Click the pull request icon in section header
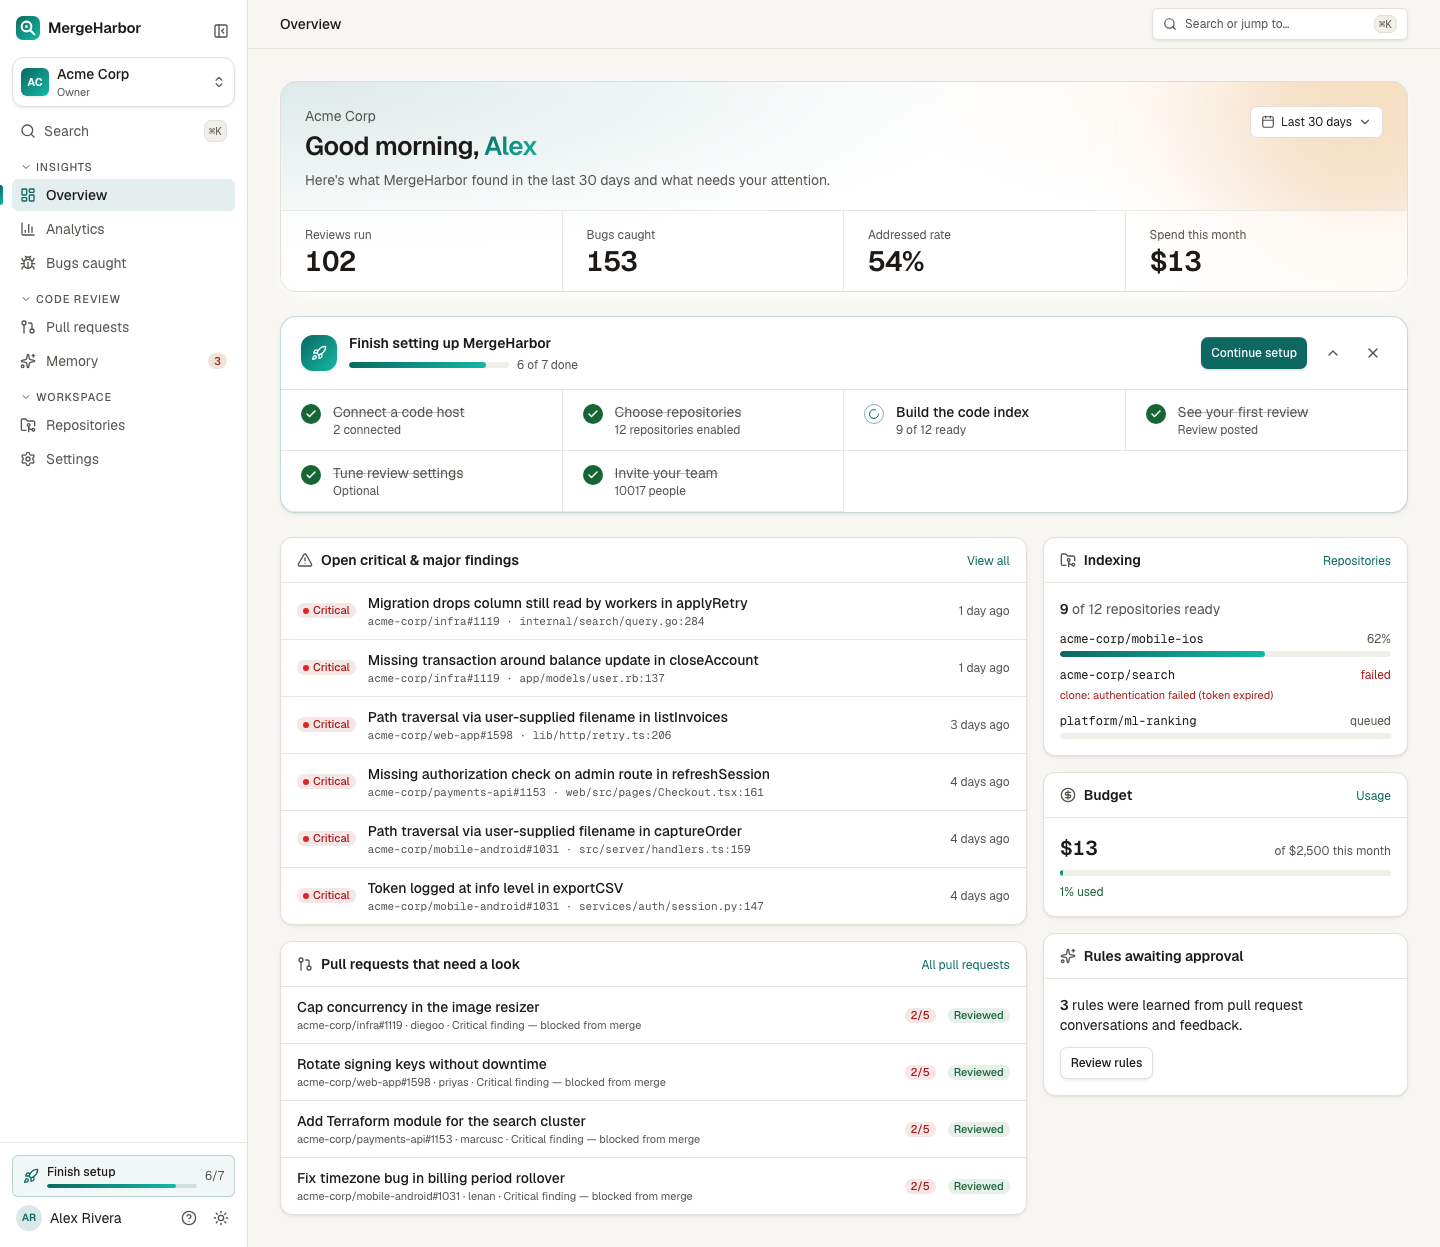Image resolution: width=1440 pixels, height=1247 pixels. click(305, 964)
